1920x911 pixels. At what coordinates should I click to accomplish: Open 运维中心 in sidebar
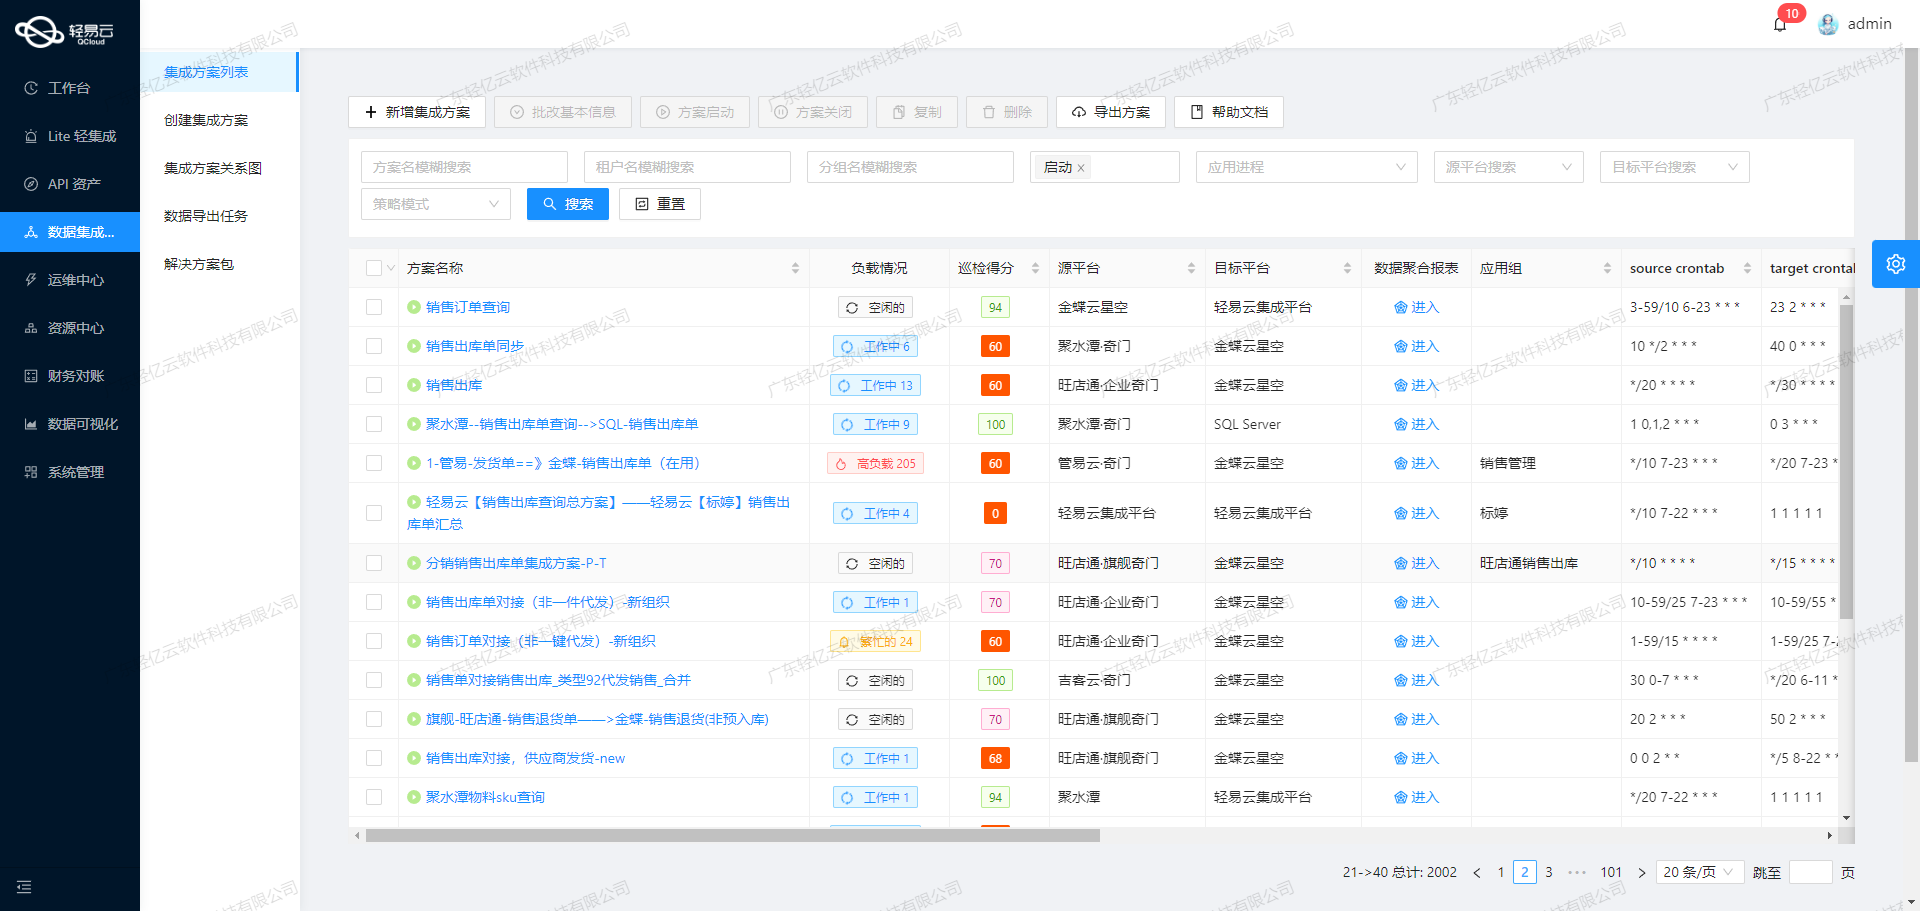70,280
